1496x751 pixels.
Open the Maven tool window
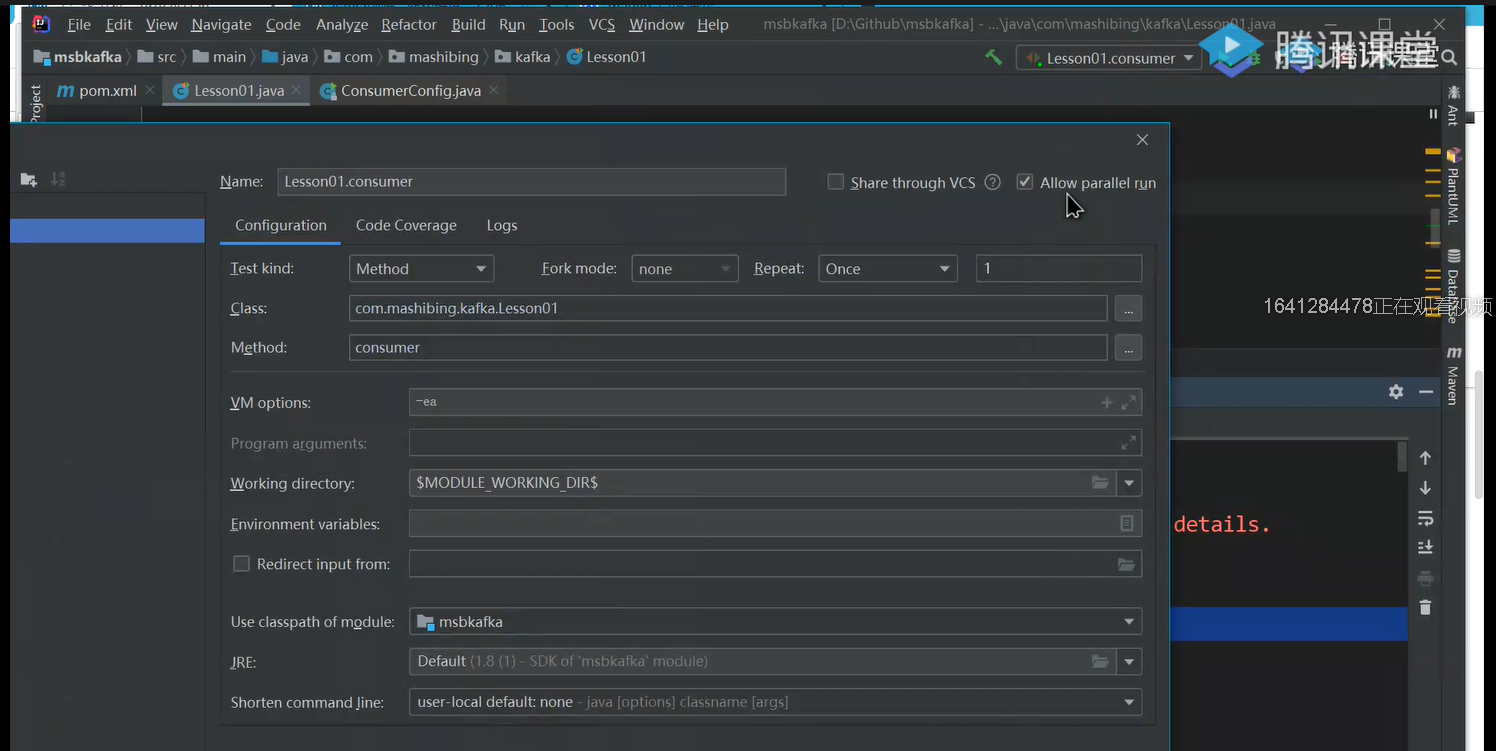click(1453, 374)
